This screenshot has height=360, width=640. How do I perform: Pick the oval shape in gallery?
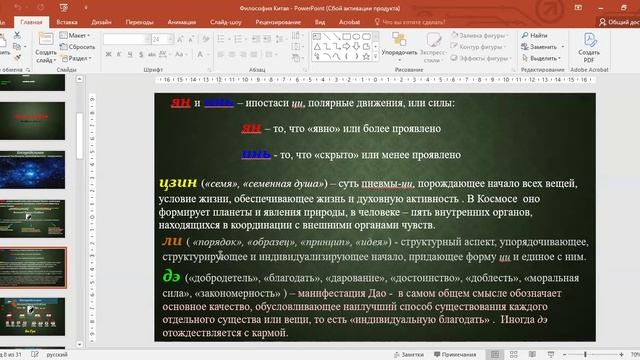356,37
